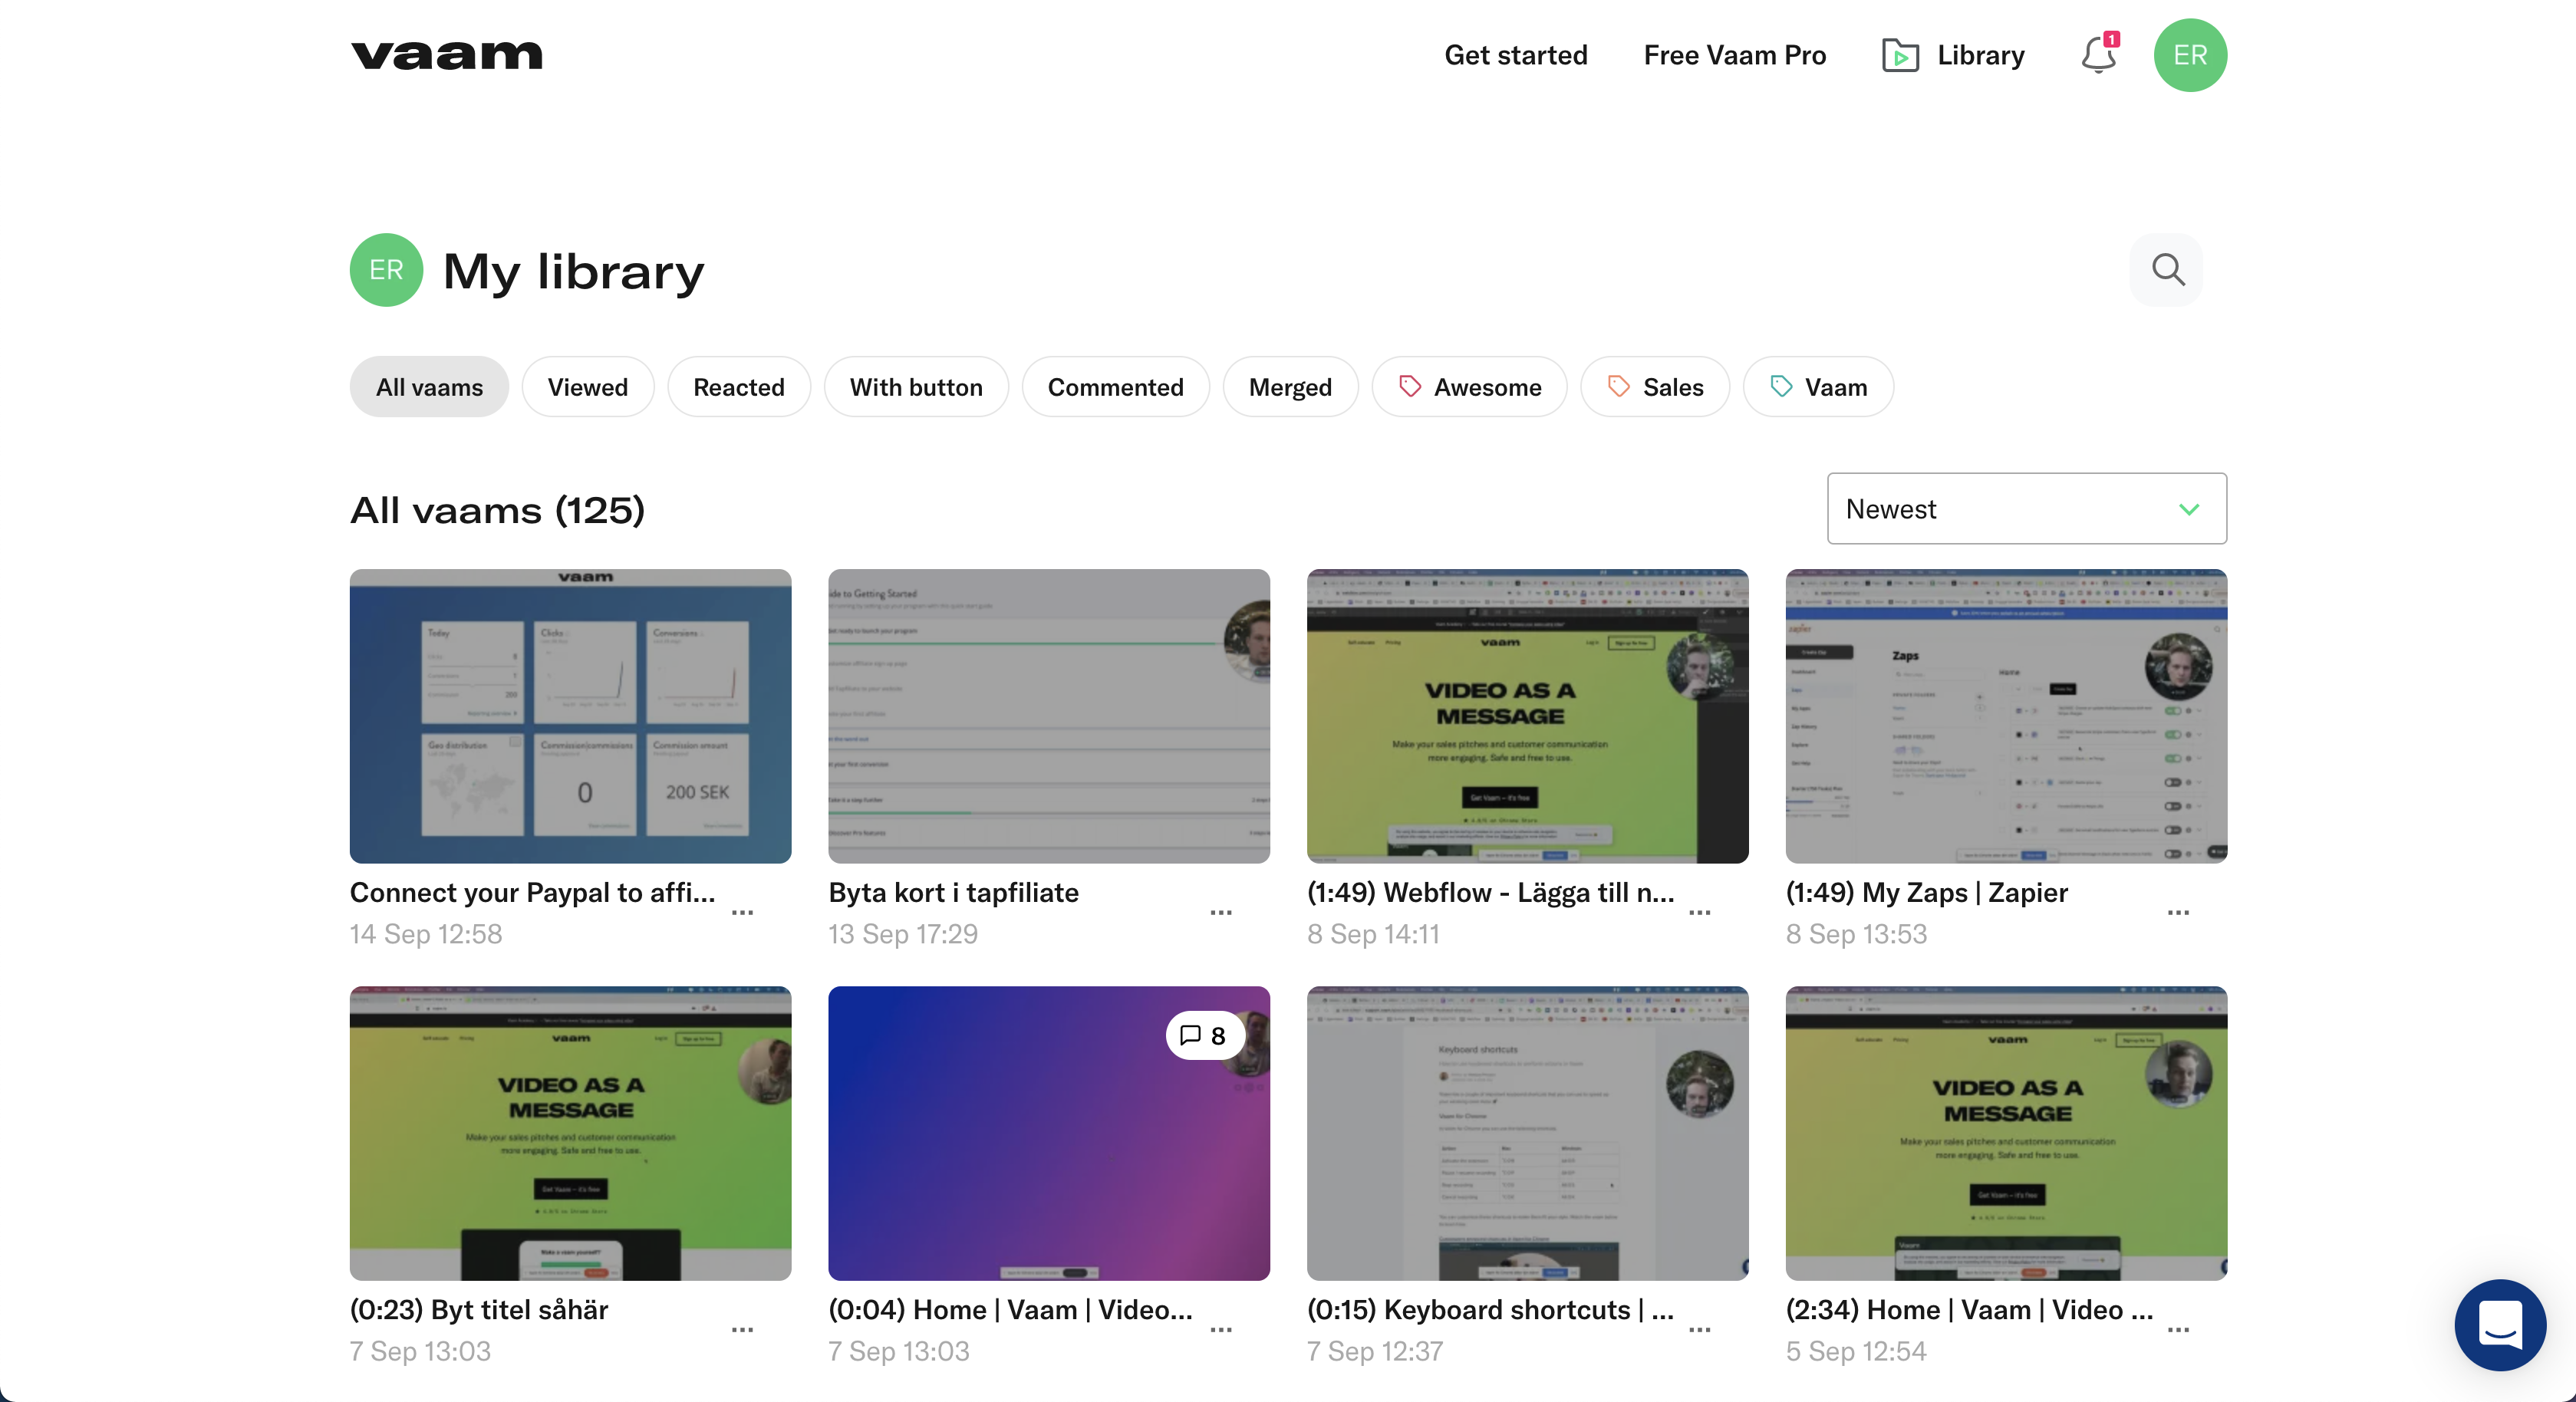Open My Zaps | Zapier thumbnail
2576x1402 pixels.
pos(2006,716)
